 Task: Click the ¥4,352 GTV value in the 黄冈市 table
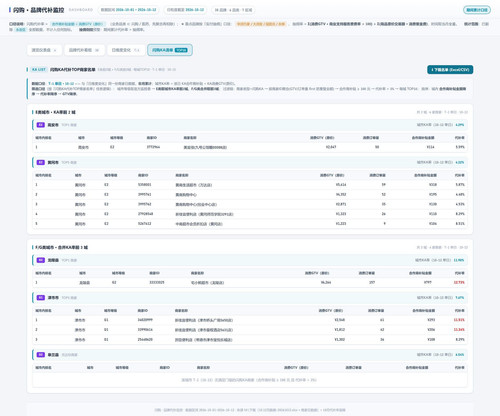[x=341, y=194]
